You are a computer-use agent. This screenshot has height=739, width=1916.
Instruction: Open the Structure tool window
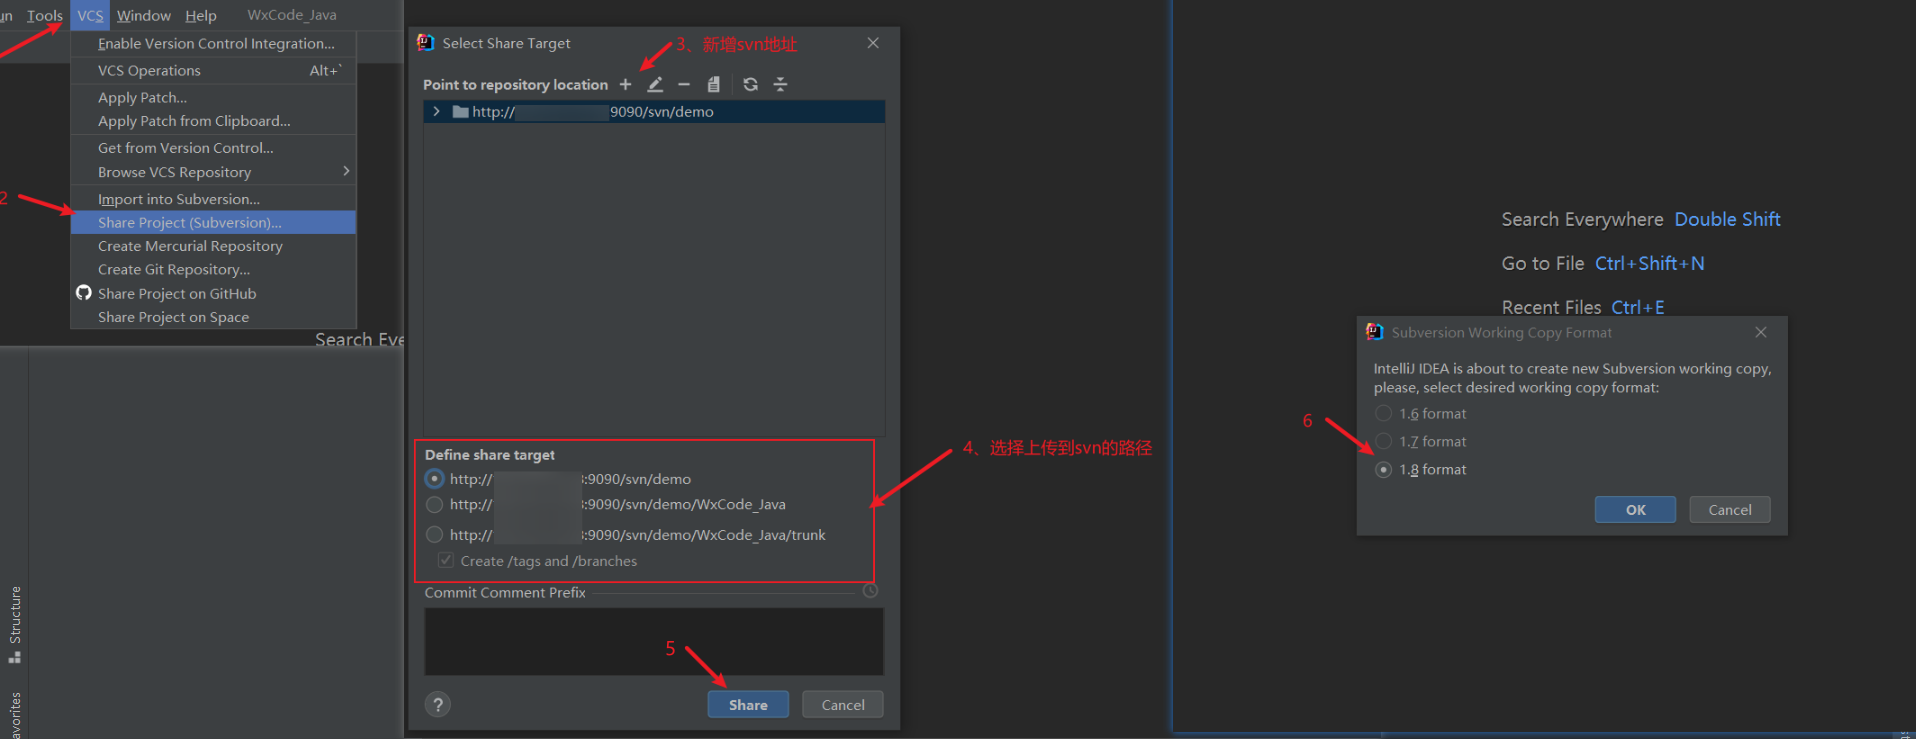(x=15, y=624)
